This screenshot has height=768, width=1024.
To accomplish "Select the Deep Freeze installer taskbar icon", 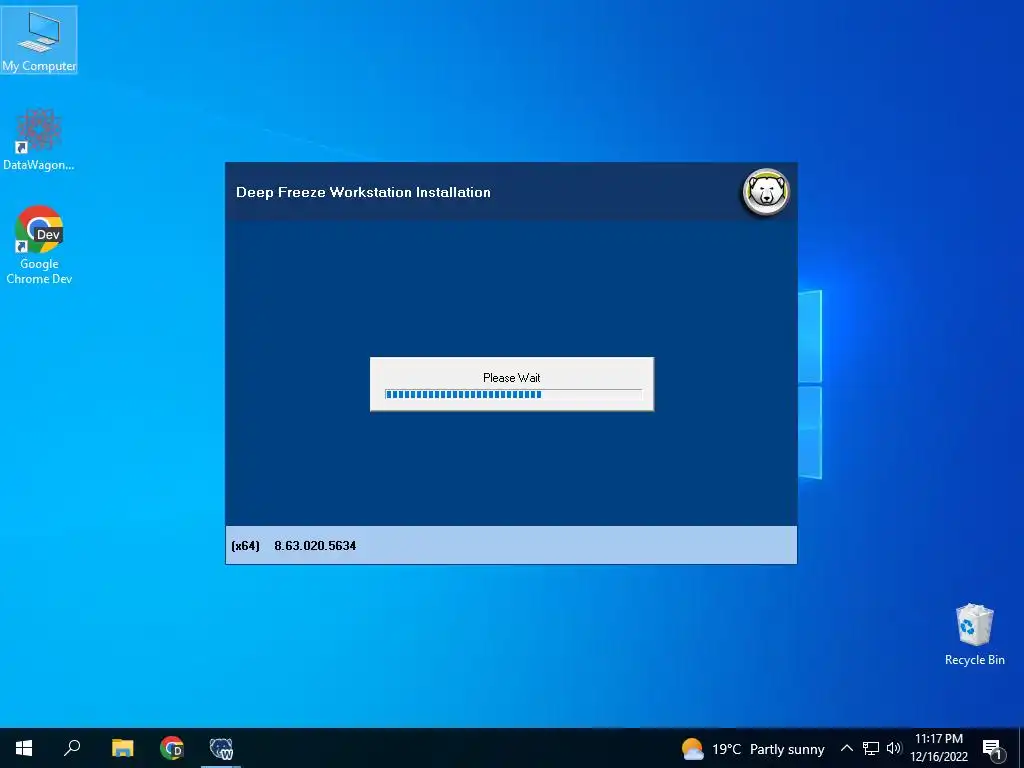I will (221, 748).
